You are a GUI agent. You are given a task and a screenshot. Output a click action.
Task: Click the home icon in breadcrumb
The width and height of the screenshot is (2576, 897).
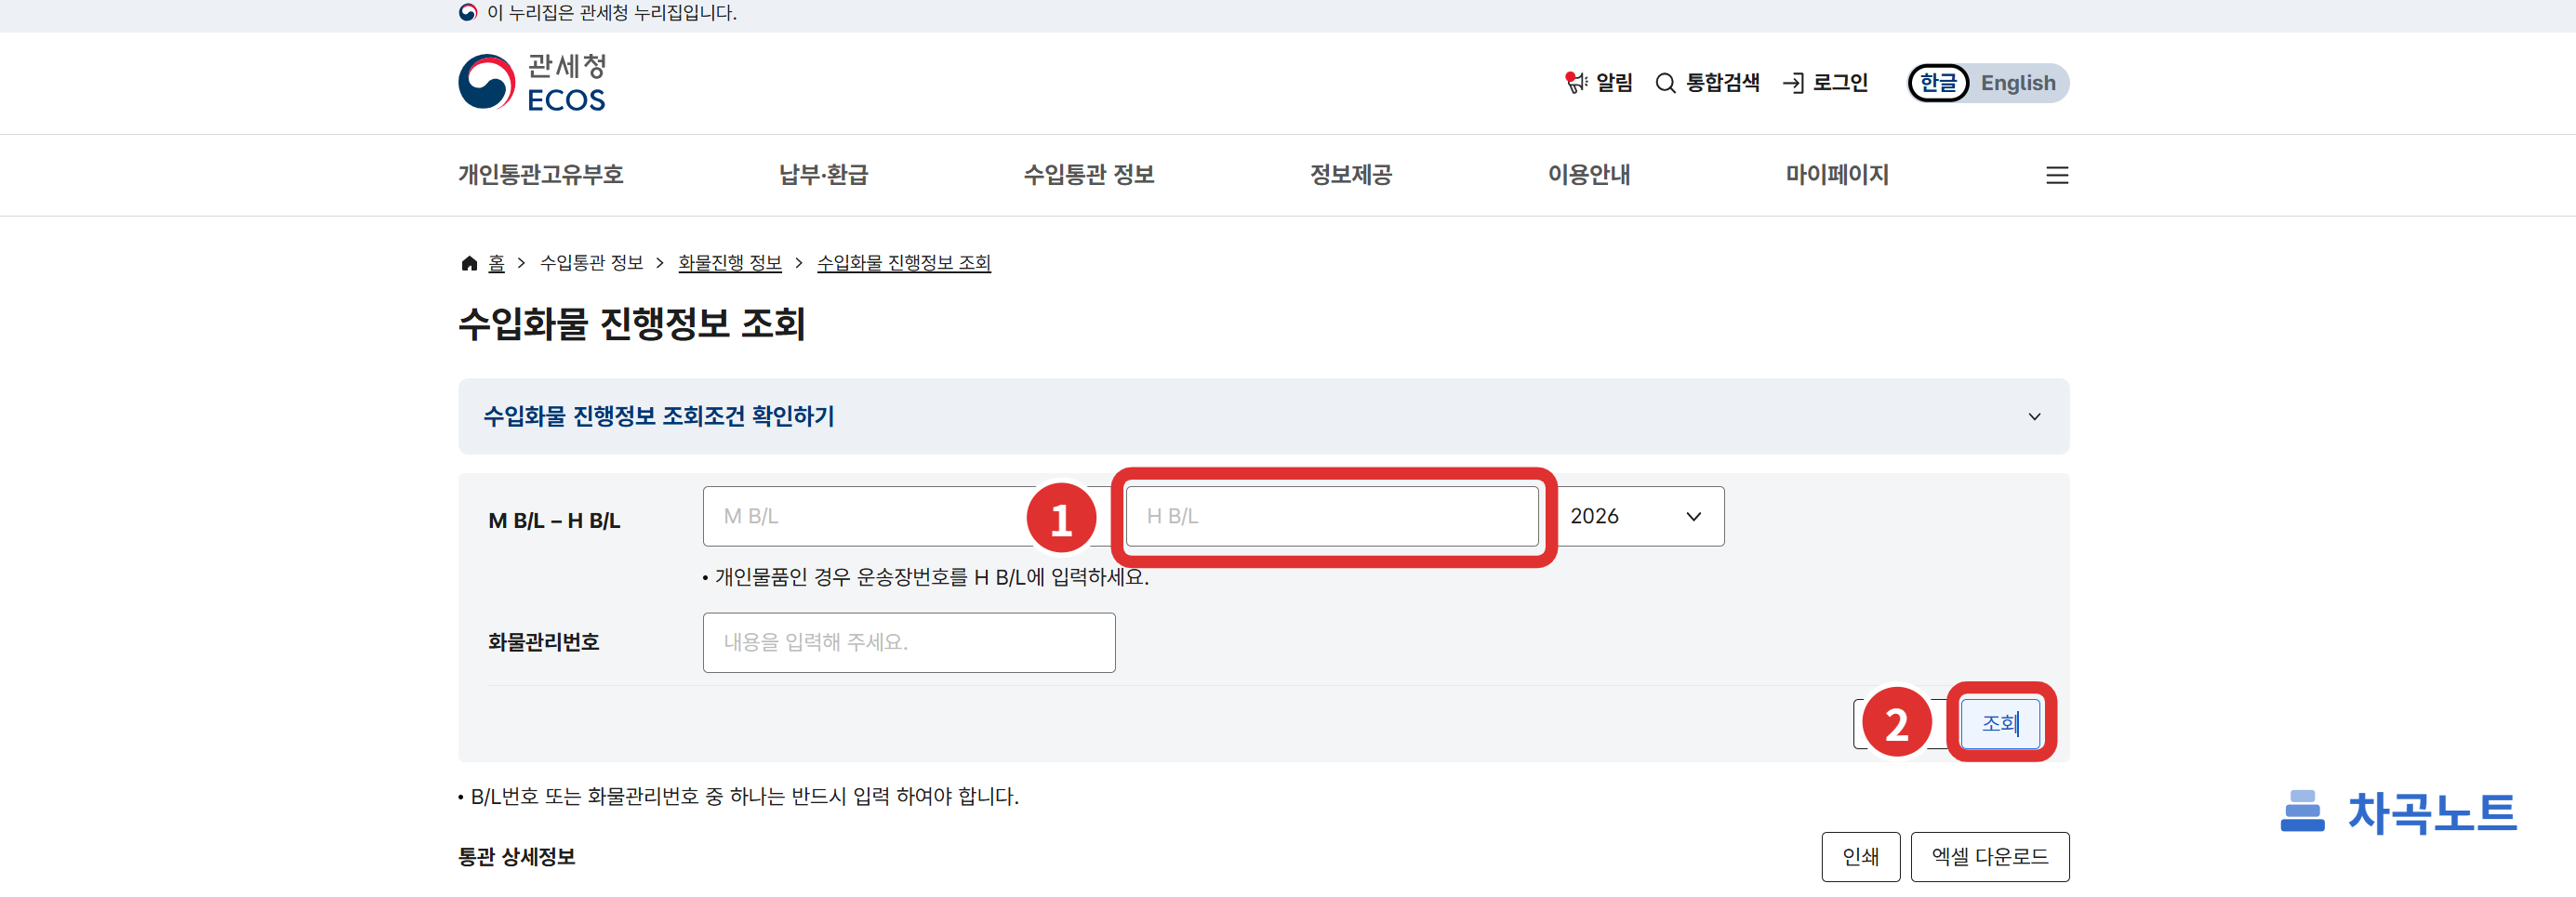469,263
